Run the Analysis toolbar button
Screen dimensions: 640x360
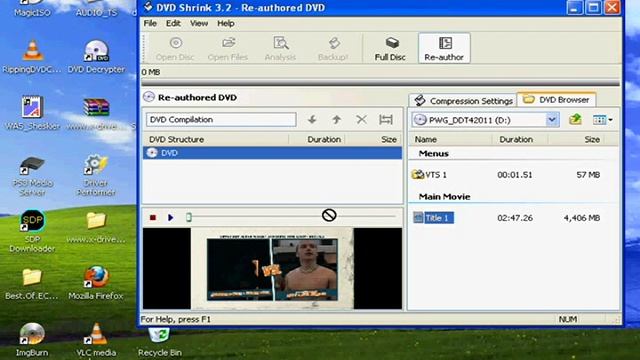[280, 48]
